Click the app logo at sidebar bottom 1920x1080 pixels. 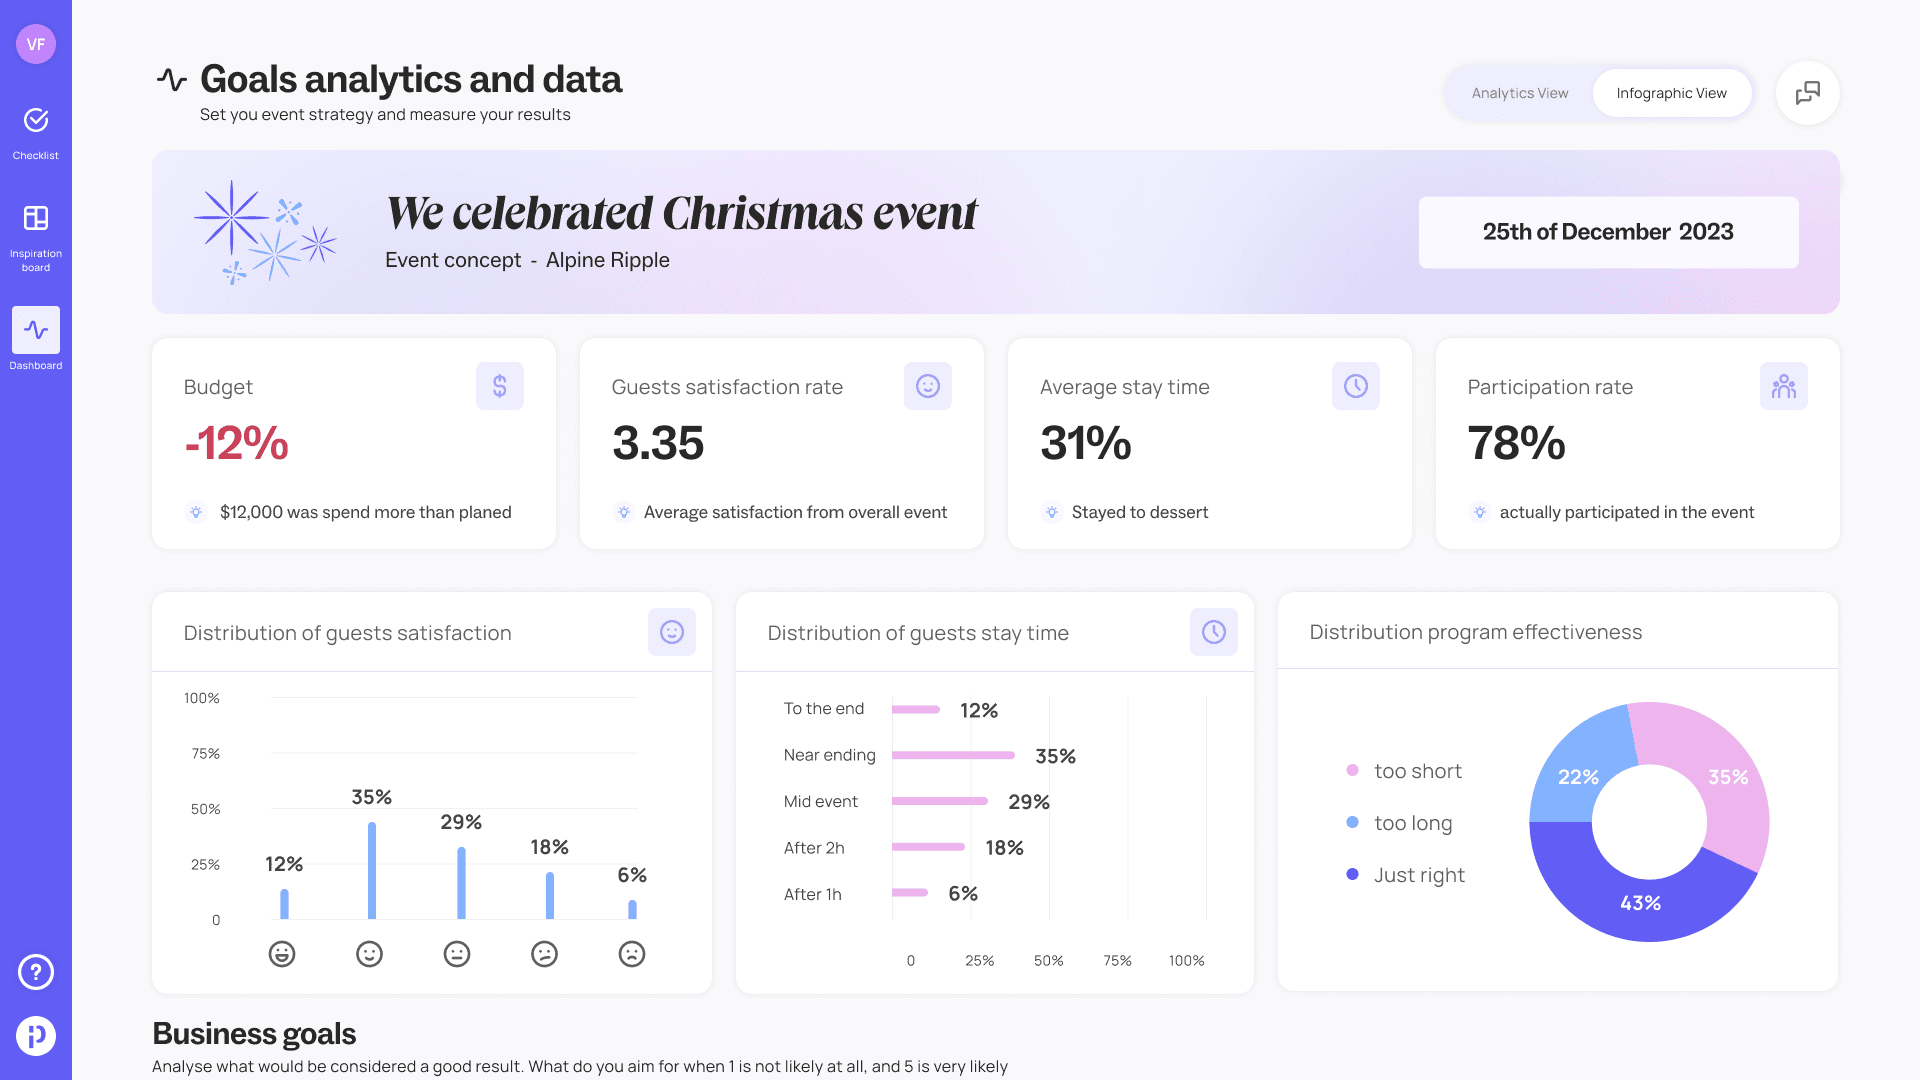[36, 1036]
